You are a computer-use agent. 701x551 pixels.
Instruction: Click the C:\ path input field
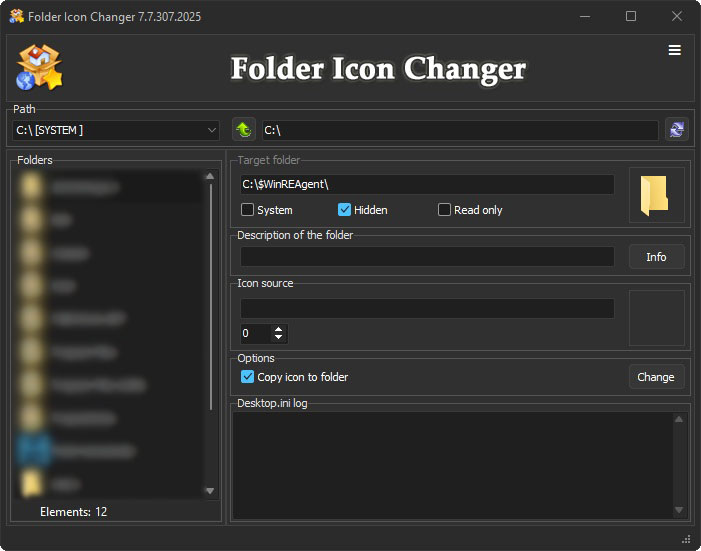point(460,130)
